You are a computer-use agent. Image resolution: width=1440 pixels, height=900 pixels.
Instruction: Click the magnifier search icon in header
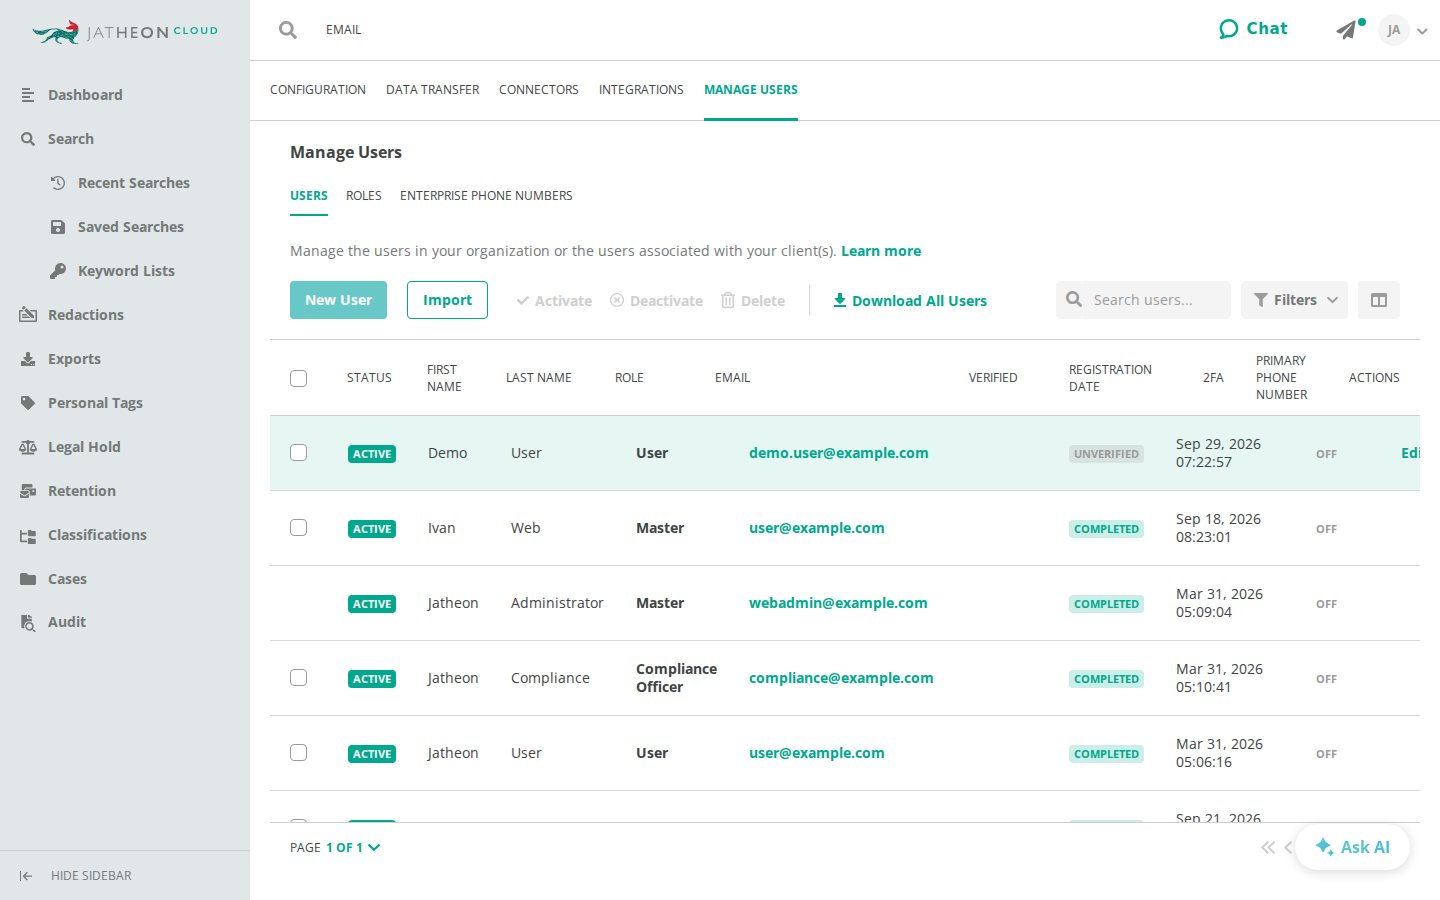click(288, 30)
